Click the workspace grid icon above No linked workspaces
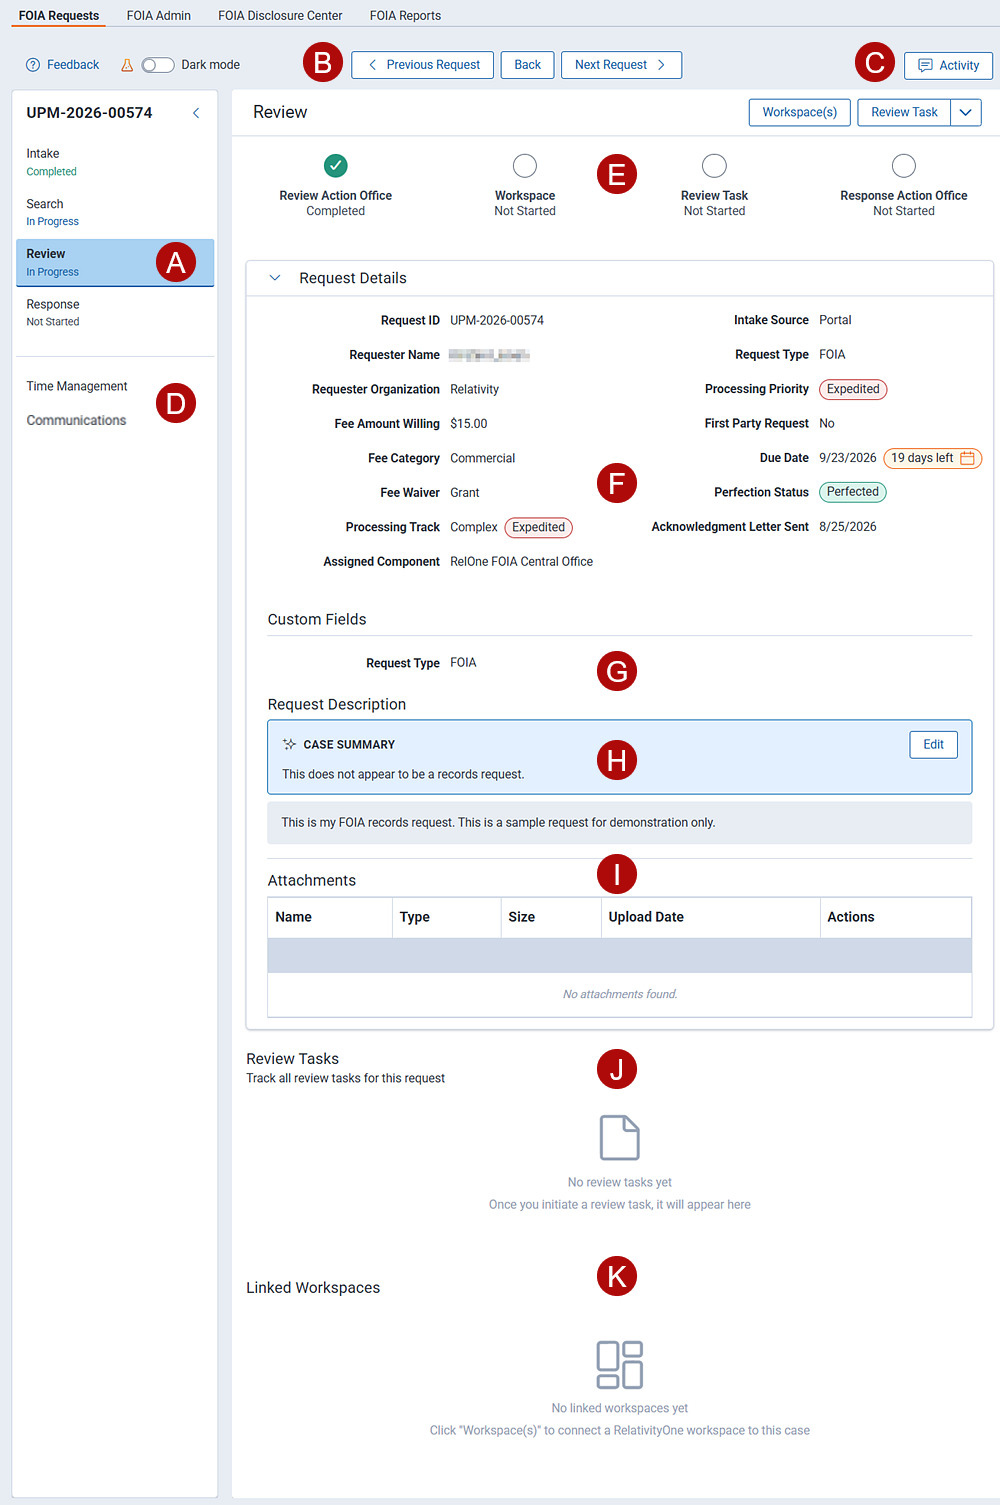 point(620,1365)
